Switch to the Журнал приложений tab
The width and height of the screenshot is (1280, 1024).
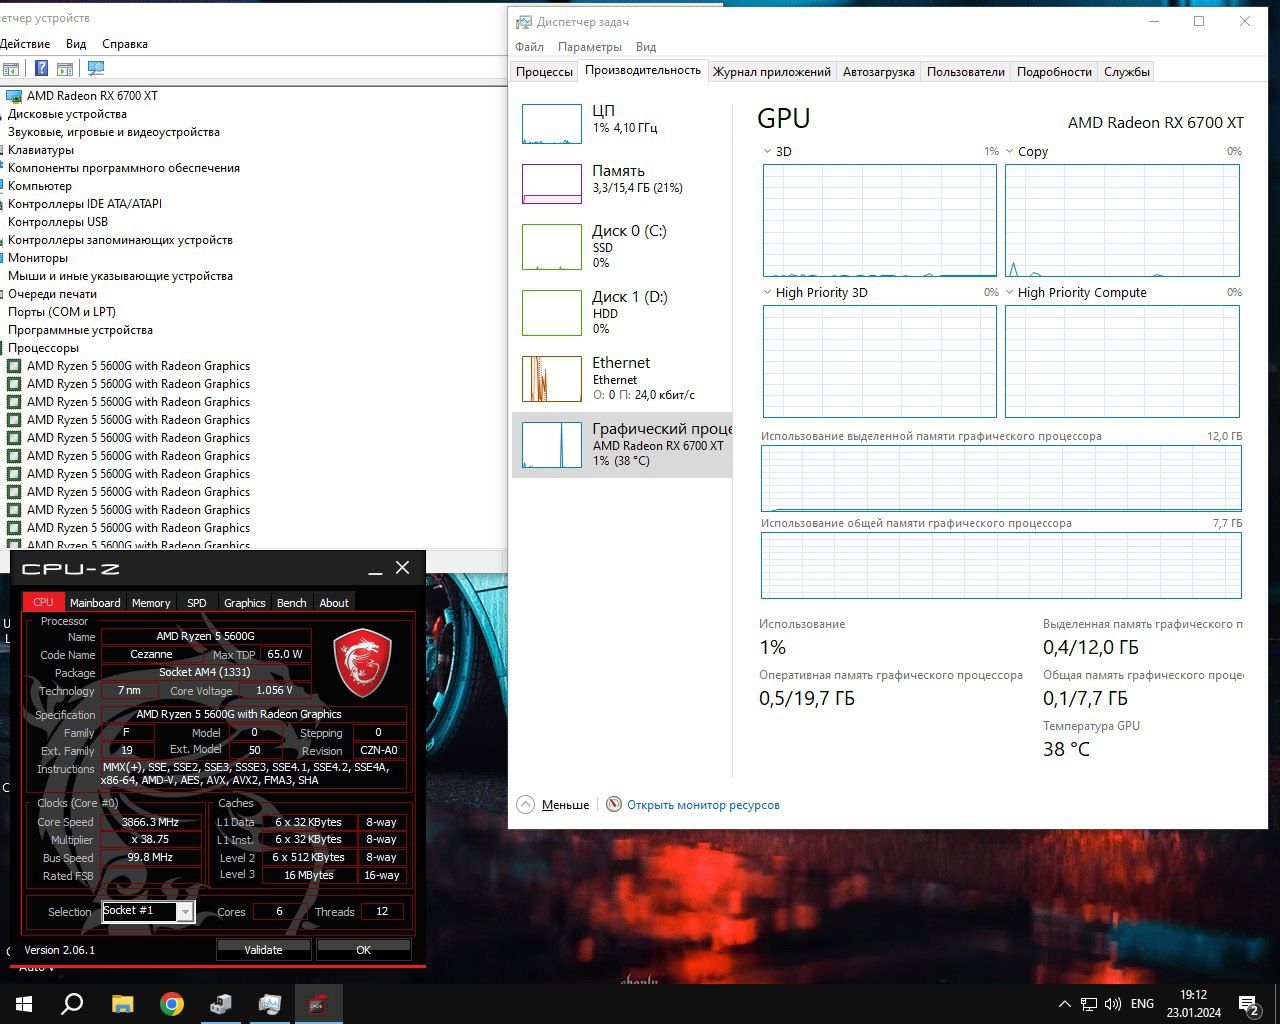click(771, 72)
